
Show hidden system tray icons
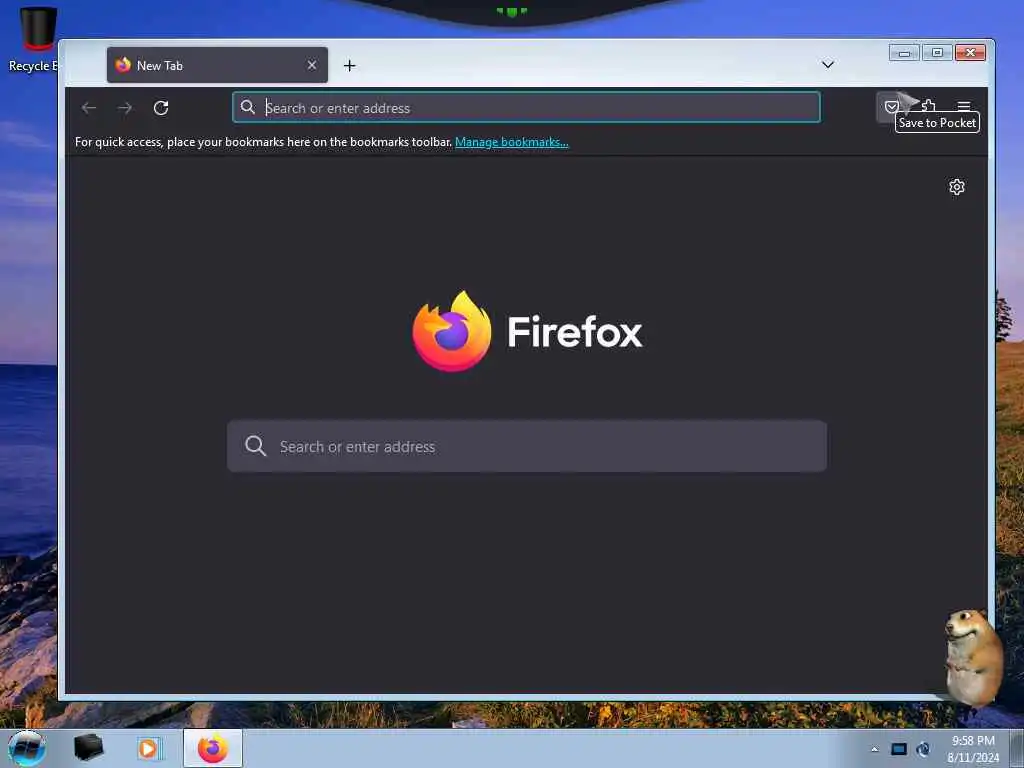click(x=874, y=749)
